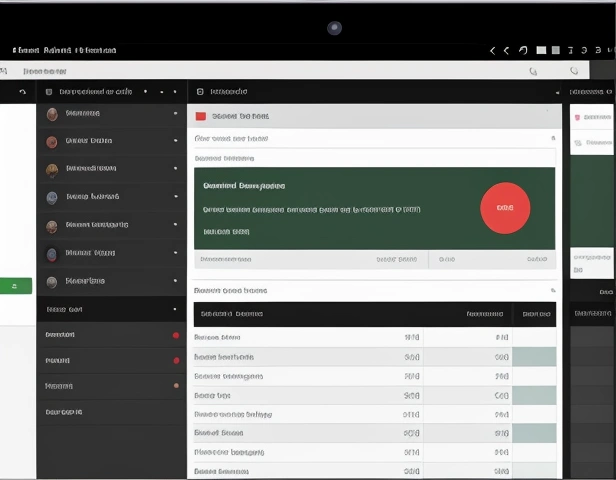Click the first back chevron in top bar
Image resolution: width=616 pixels, height=480 pixels.
tap(492, 50)
